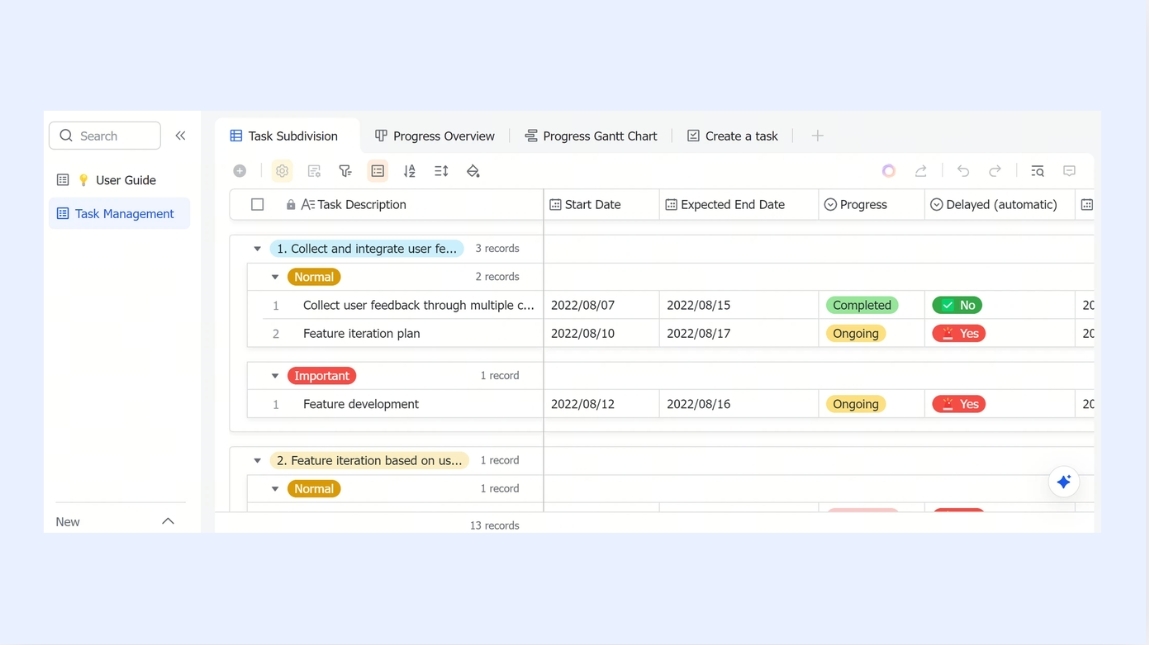Open the fill color paint bucket tool
This screenshot has height=645, width=1149.
(x=473, y=171)
